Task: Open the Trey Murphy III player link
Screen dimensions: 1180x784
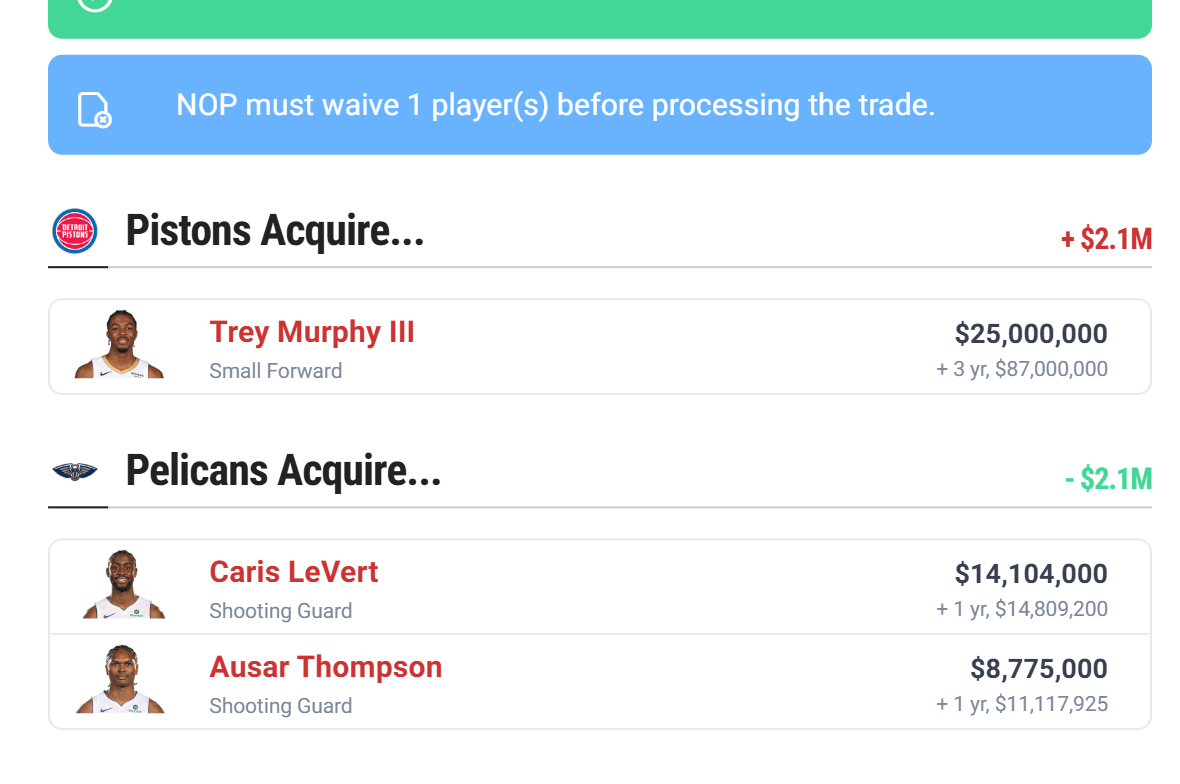Action: [312, 332]
